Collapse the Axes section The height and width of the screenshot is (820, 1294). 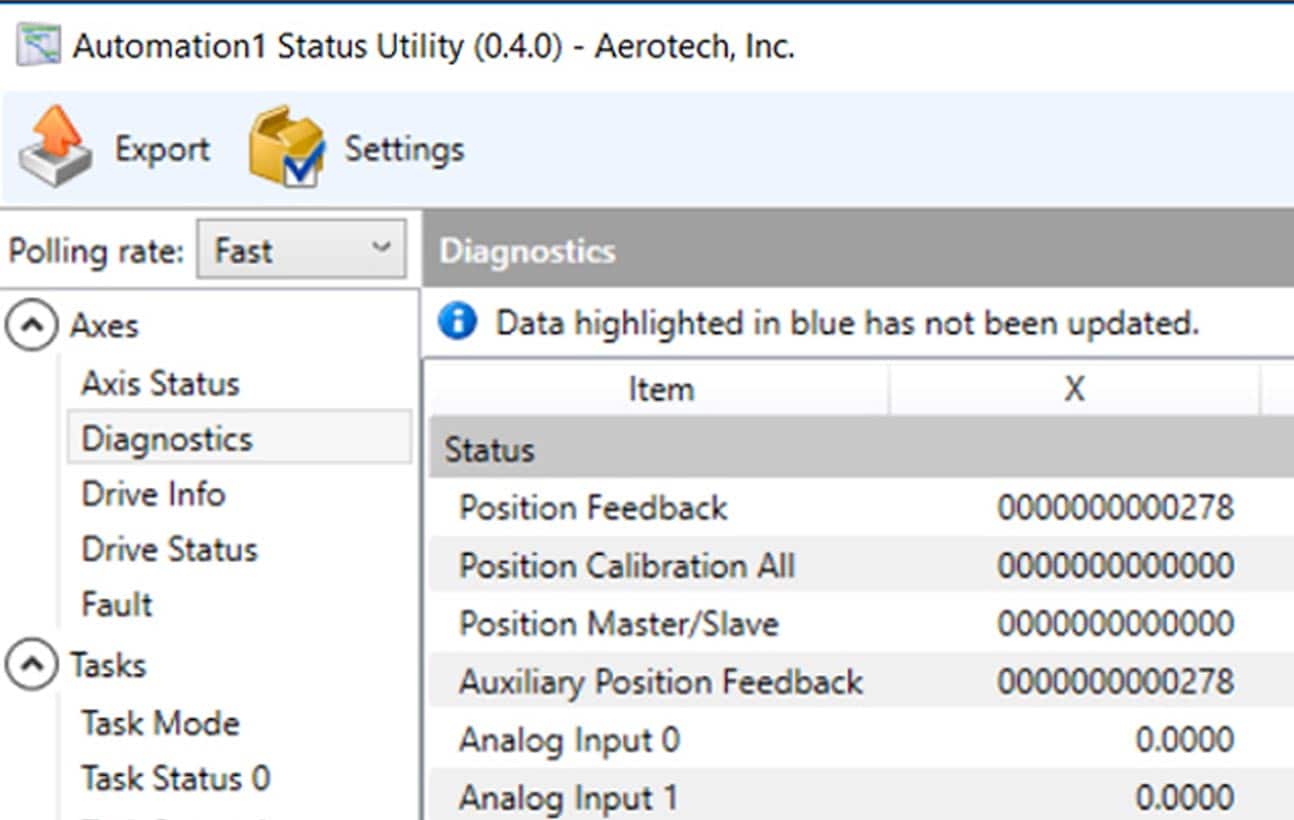pyautogui.click(x=32, y=326)
